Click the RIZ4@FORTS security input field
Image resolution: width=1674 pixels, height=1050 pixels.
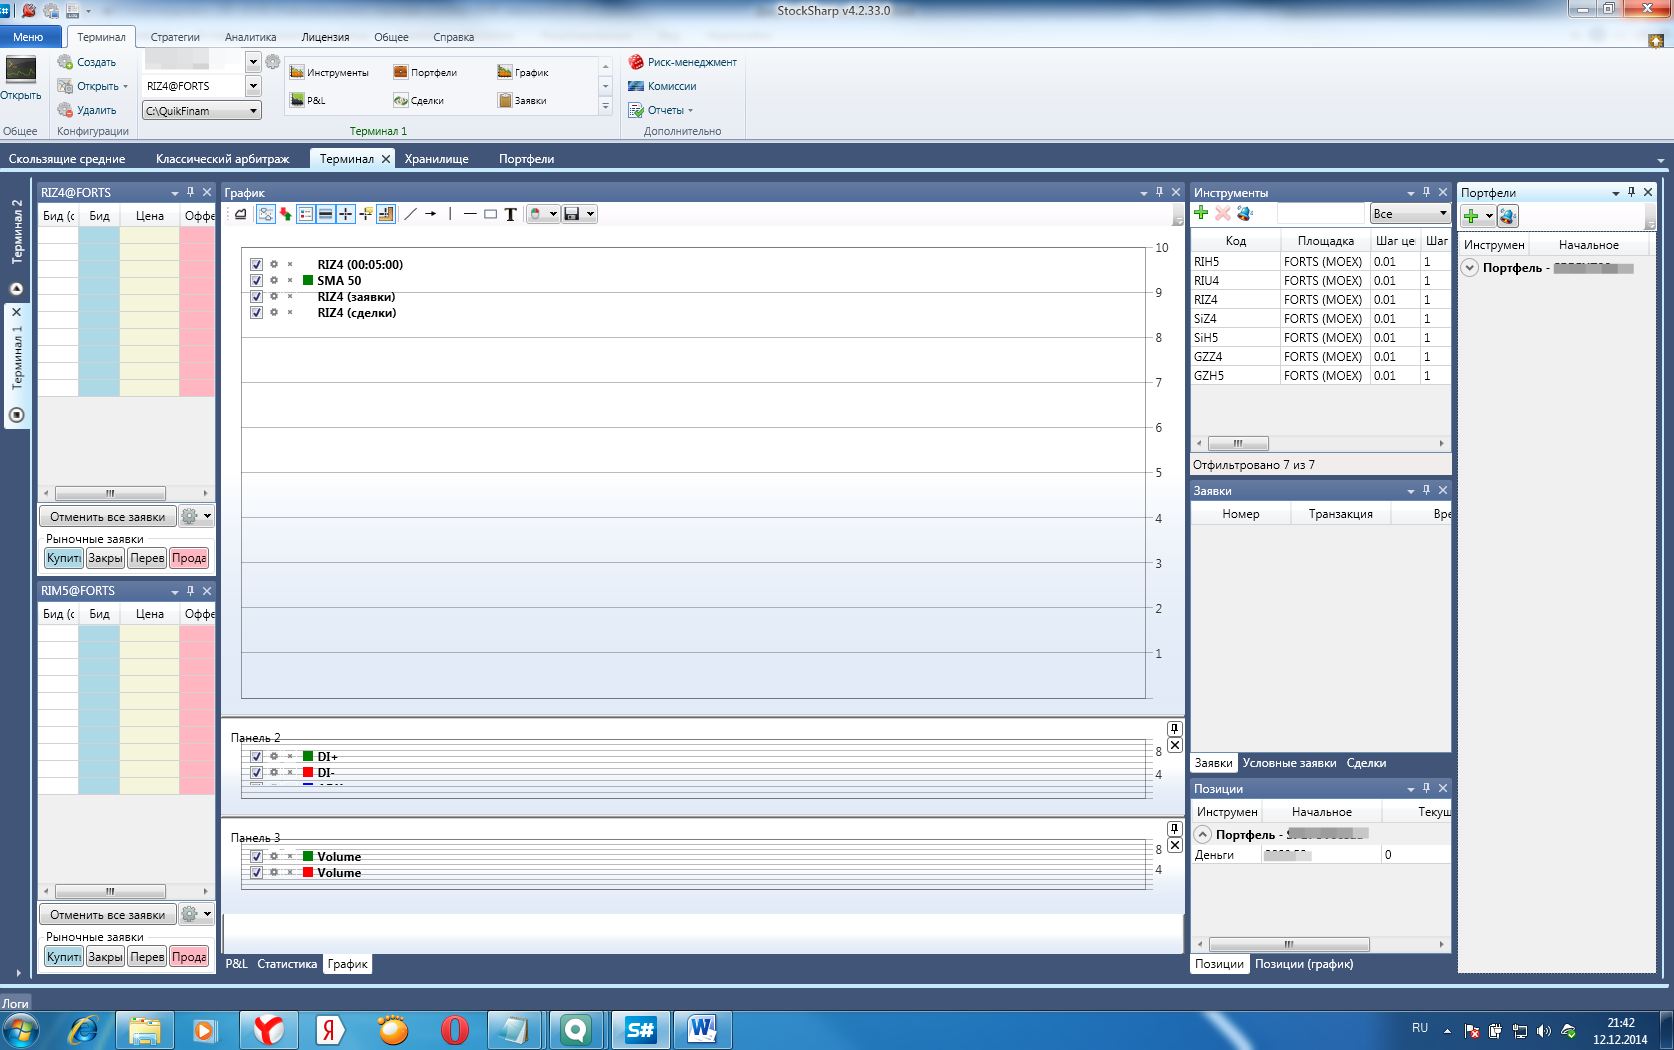[x=193, y=86]
